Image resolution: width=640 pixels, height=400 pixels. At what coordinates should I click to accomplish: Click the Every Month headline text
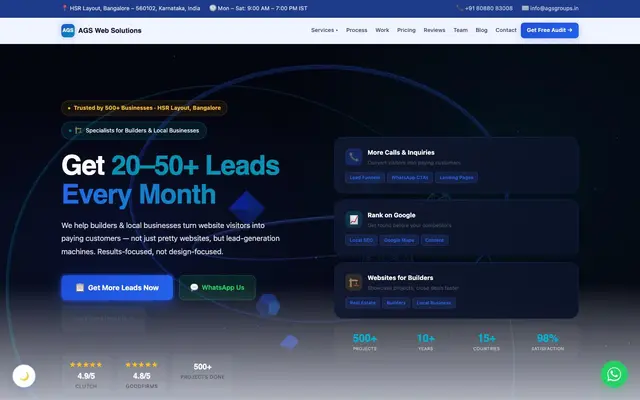point(139,194)
